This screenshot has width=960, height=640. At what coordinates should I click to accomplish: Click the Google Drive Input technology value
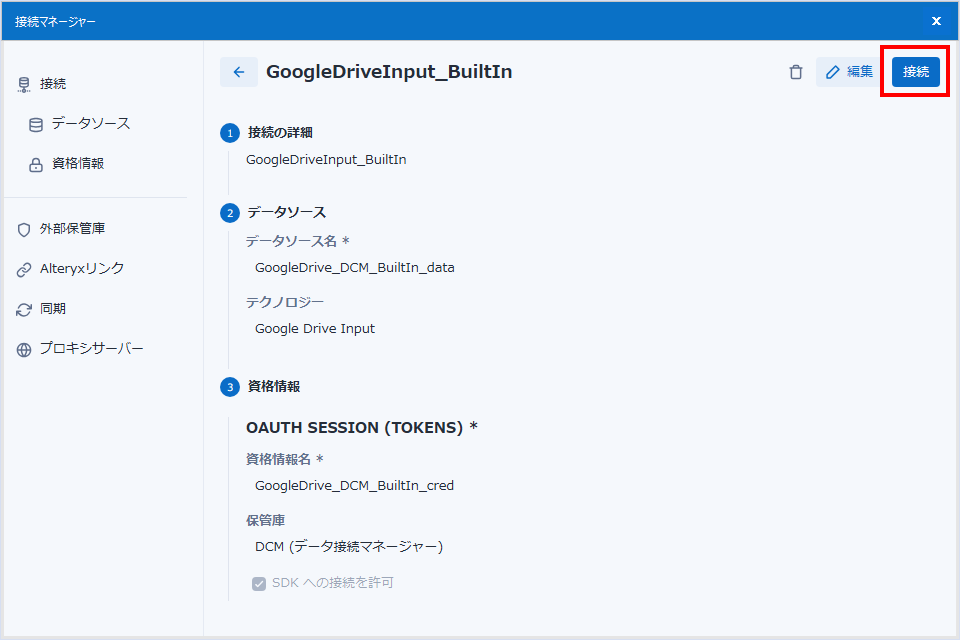[x=315, y=329]
